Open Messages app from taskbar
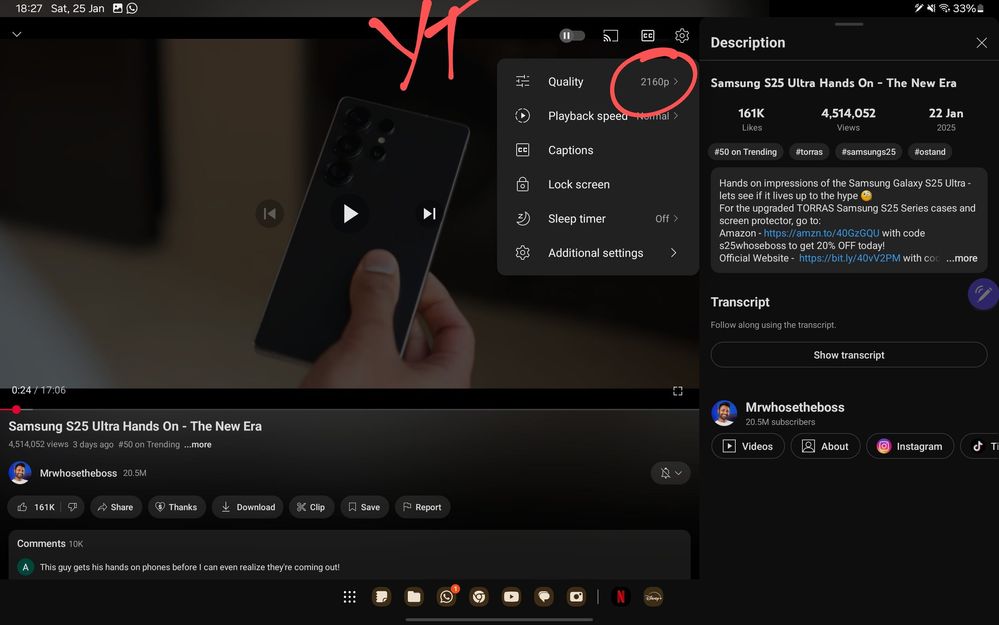Screen dimensions: 999x625 tap(543, 597)
